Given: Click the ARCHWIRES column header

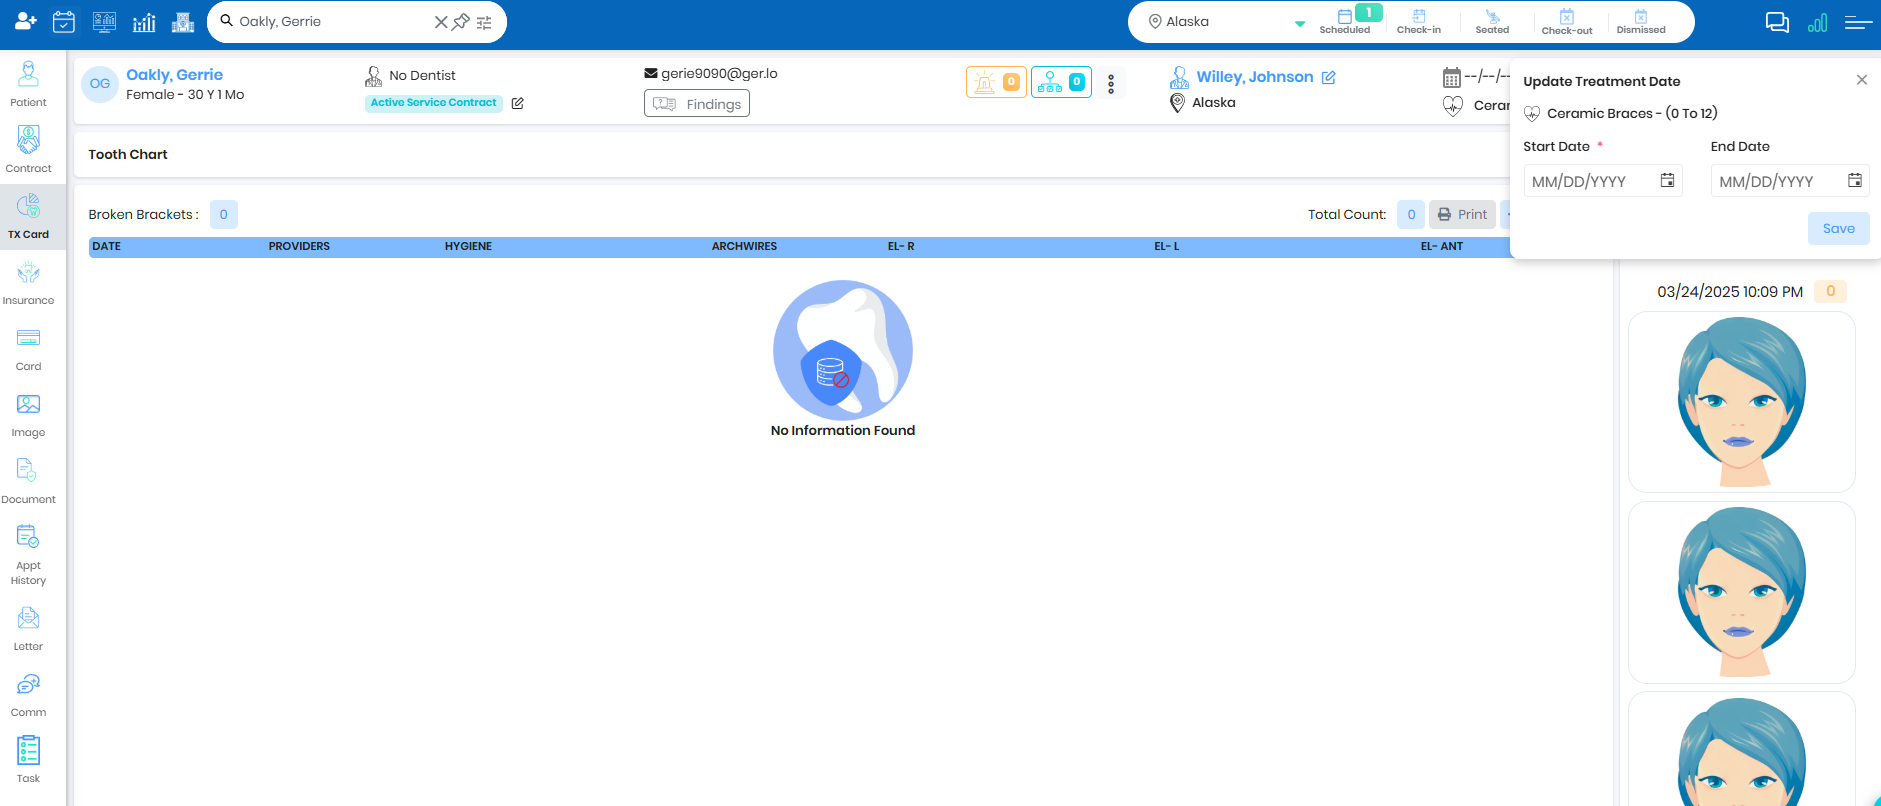Looking at the screenshot, I should click(x=744, y=246).
